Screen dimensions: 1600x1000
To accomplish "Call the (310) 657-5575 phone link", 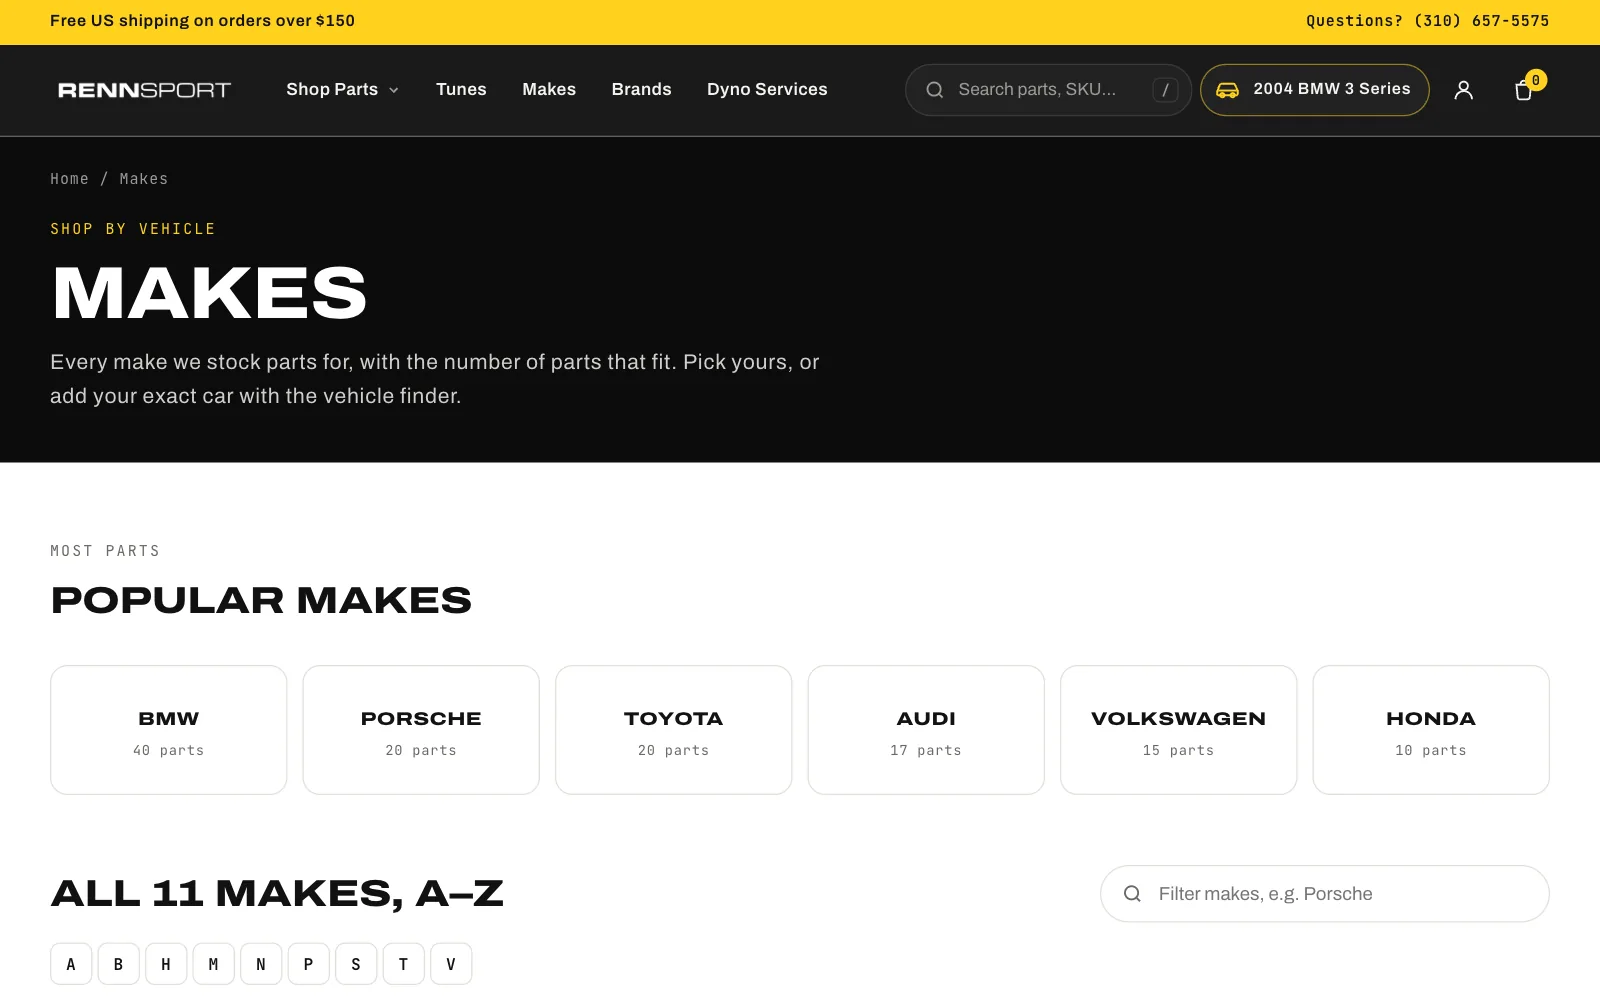I will point(1481,21).
